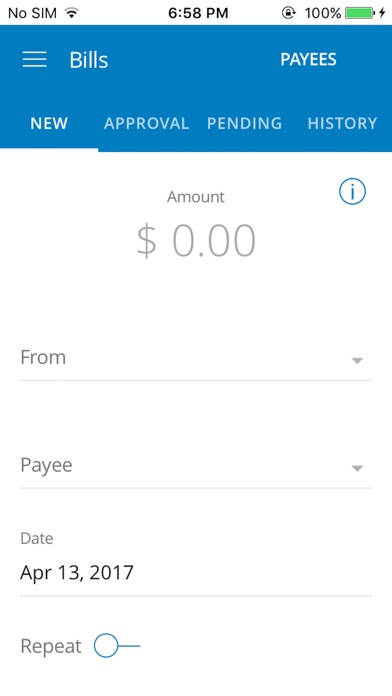Screen dimensions: 392x696
Task: Switch to the APPROVAL tab
Action: [x=147, y=123]
